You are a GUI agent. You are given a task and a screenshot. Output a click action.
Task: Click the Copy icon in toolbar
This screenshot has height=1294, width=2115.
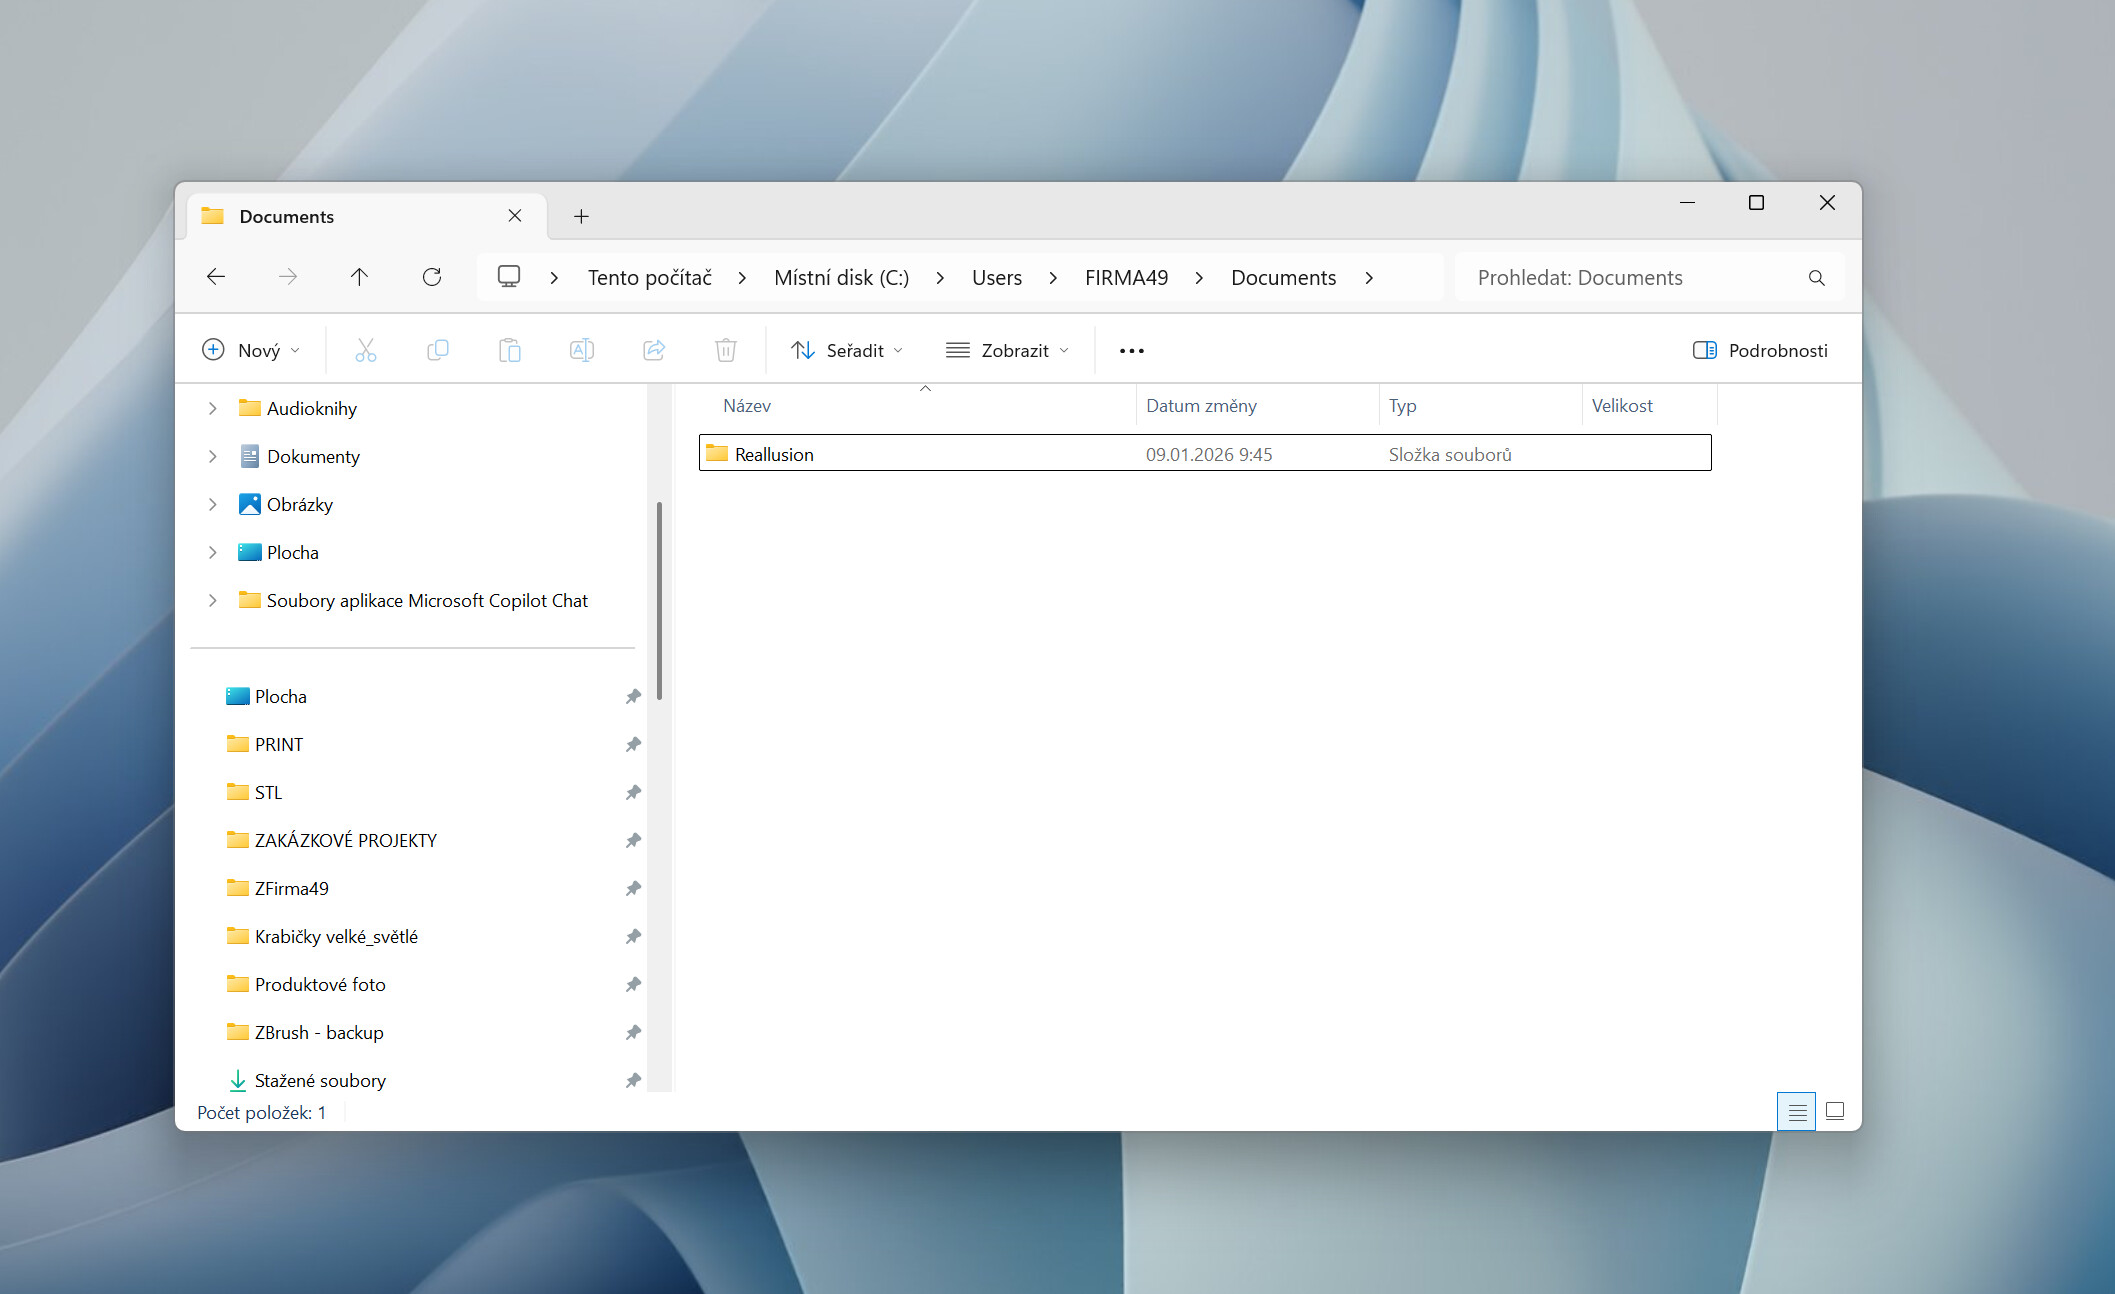pos(437,350)
